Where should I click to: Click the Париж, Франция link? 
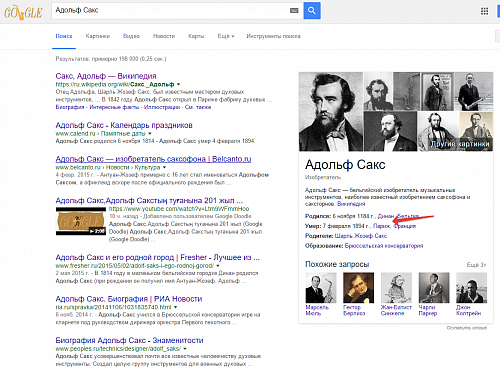coord(394,226)
